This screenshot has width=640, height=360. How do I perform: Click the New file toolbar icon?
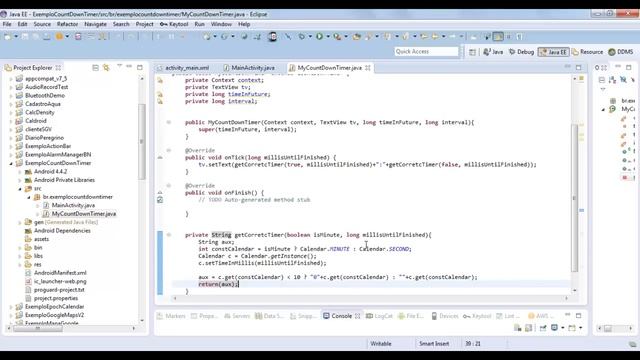pos(8,37)
